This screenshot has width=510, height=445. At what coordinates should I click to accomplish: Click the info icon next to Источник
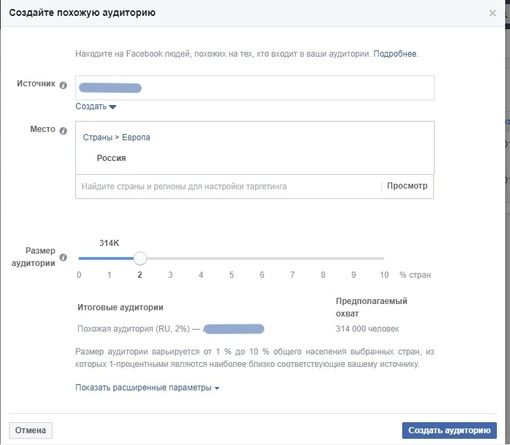pyautogui.click(x=63, y=85)
